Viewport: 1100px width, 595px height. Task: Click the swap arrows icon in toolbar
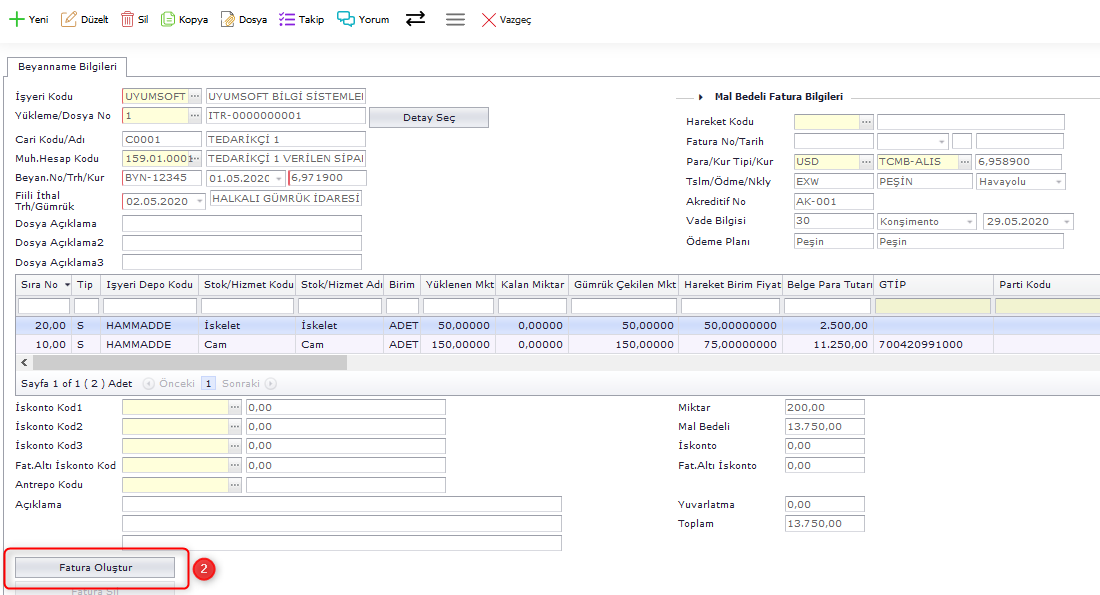pyautogui.click(x=416, y=19)
